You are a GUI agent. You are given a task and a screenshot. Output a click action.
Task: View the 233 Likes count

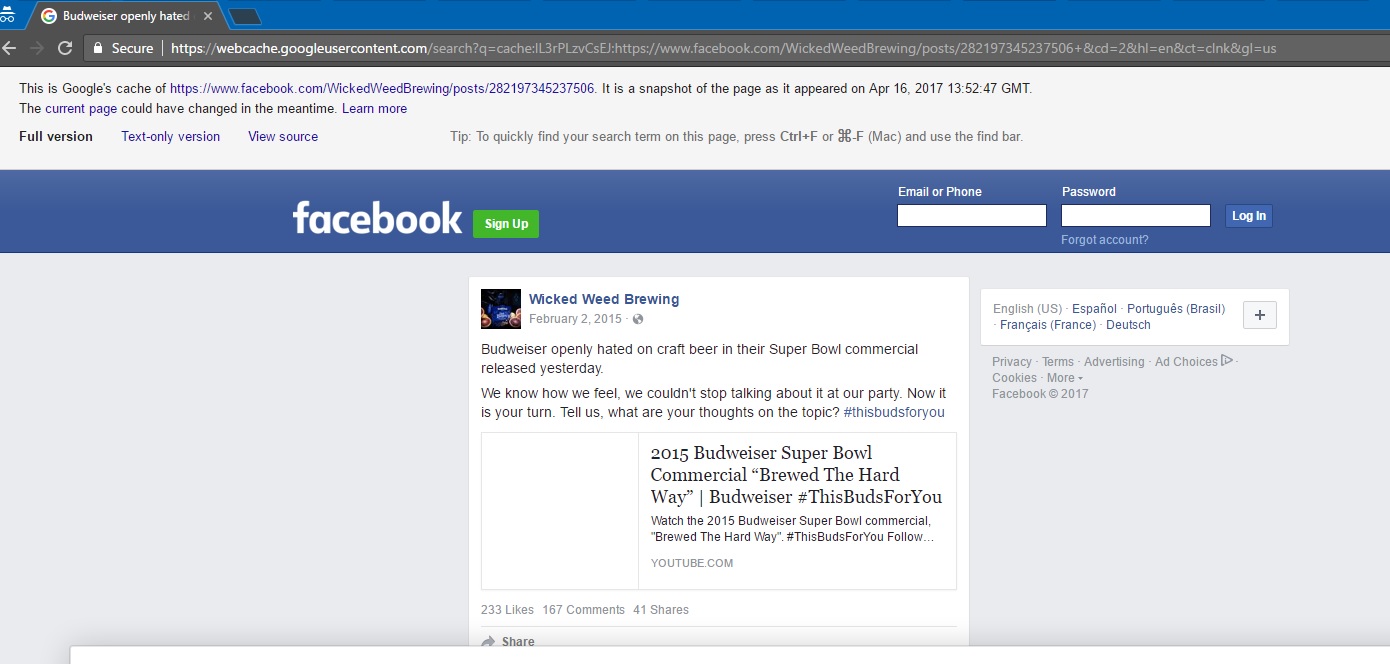click(x=507, y=610)
